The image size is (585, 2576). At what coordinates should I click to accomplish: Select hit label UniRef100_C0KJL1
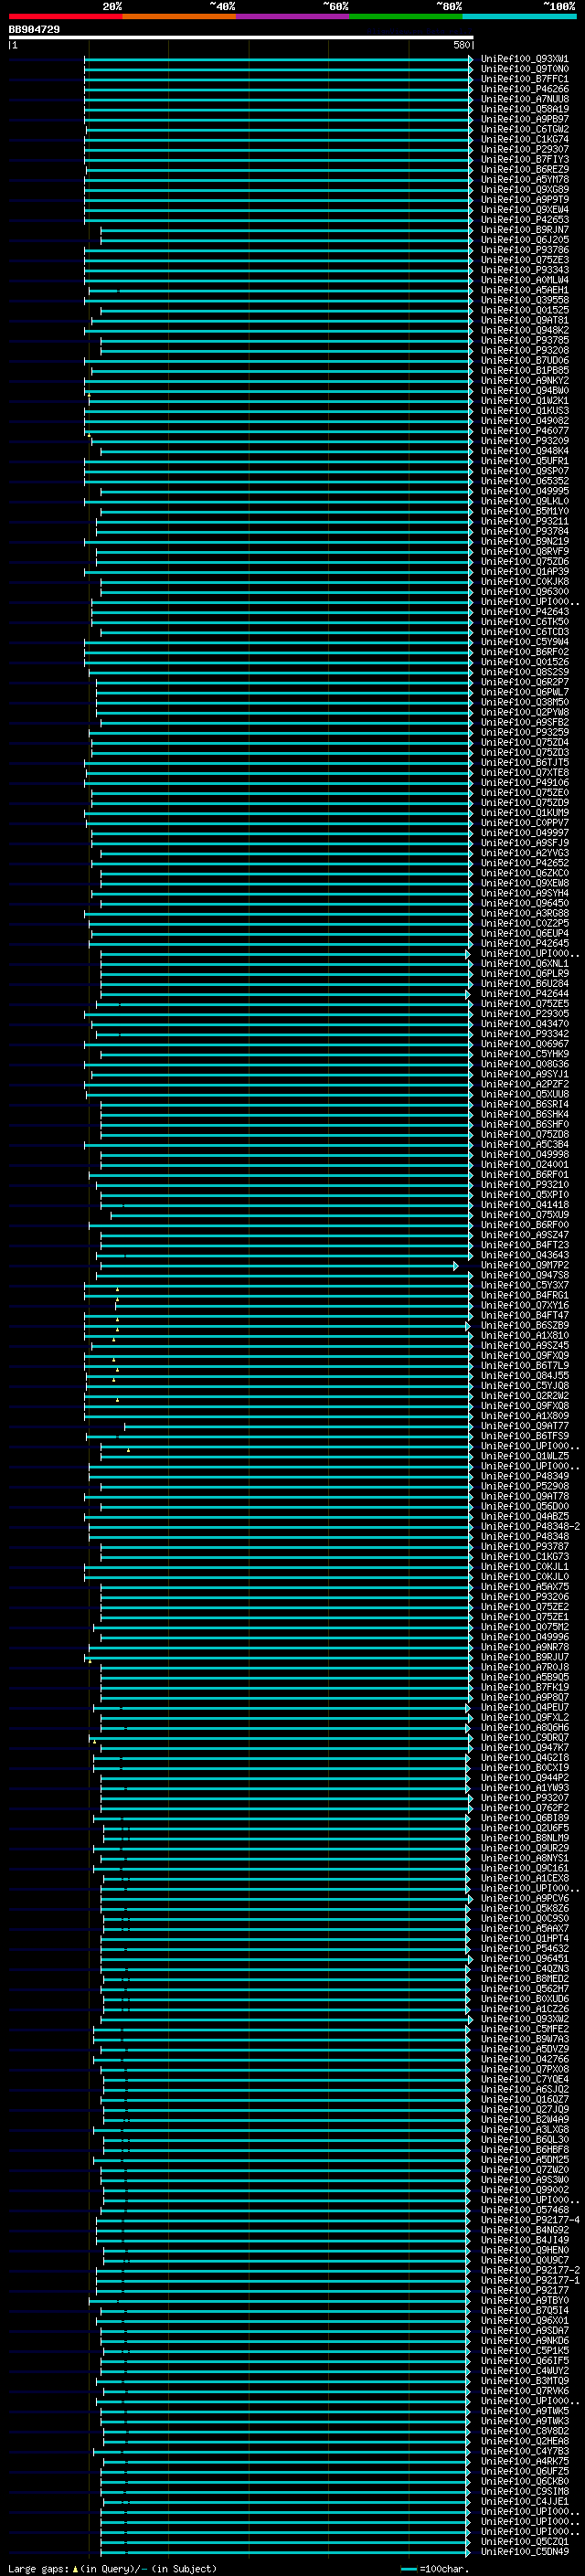click(x=524, y=1566)
